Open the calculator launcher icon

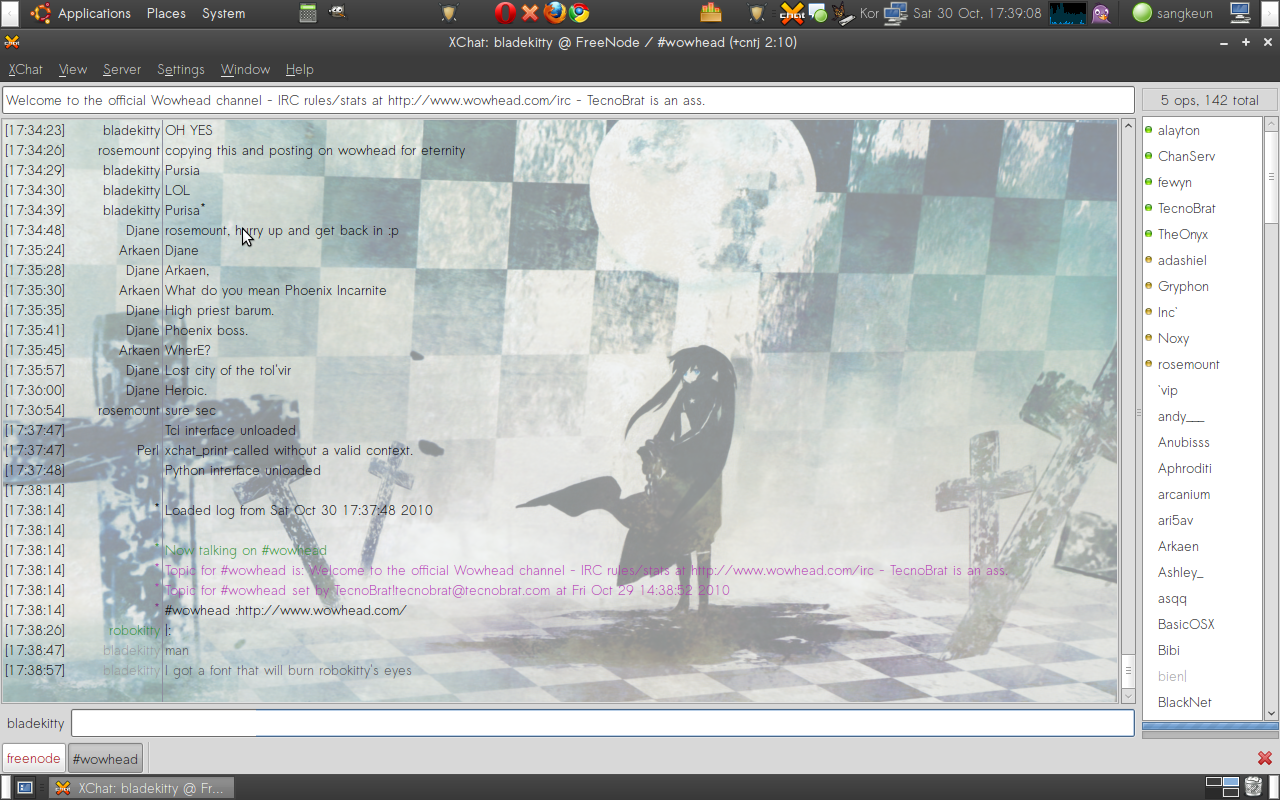point(308,13)
